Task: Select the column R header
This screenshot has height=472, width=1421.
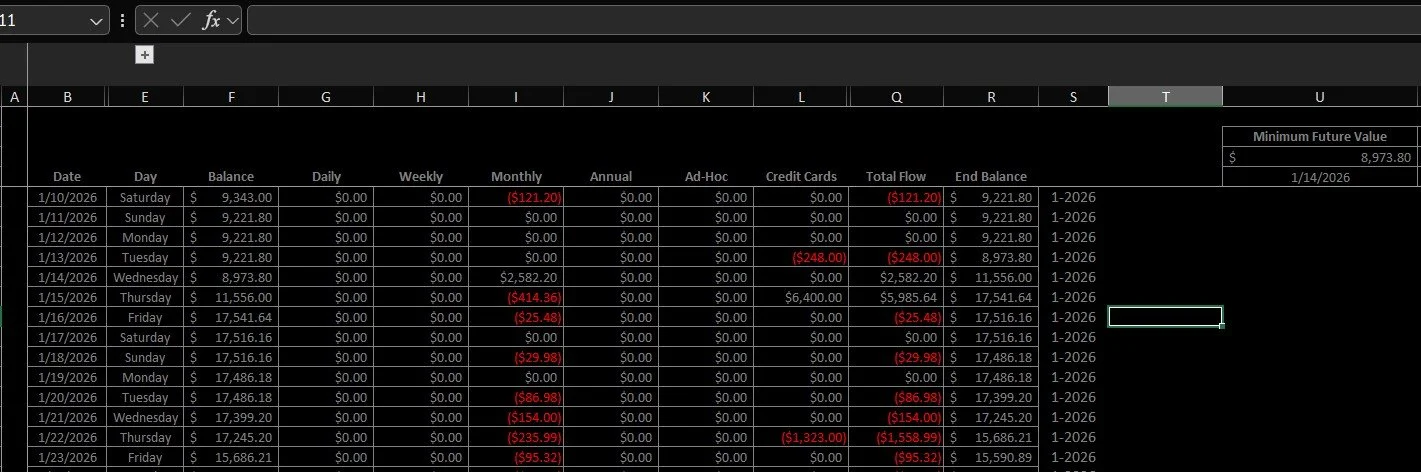Action: click(991, 97)
